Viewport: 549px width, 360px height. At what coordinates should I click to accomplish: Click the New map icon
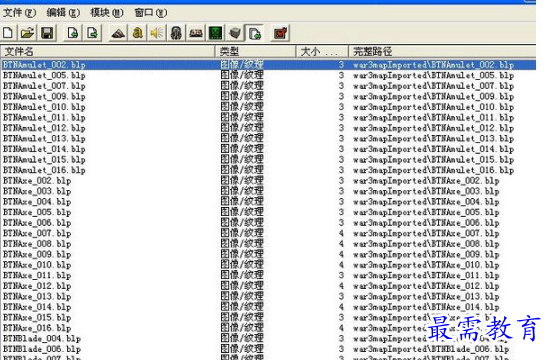8,33
